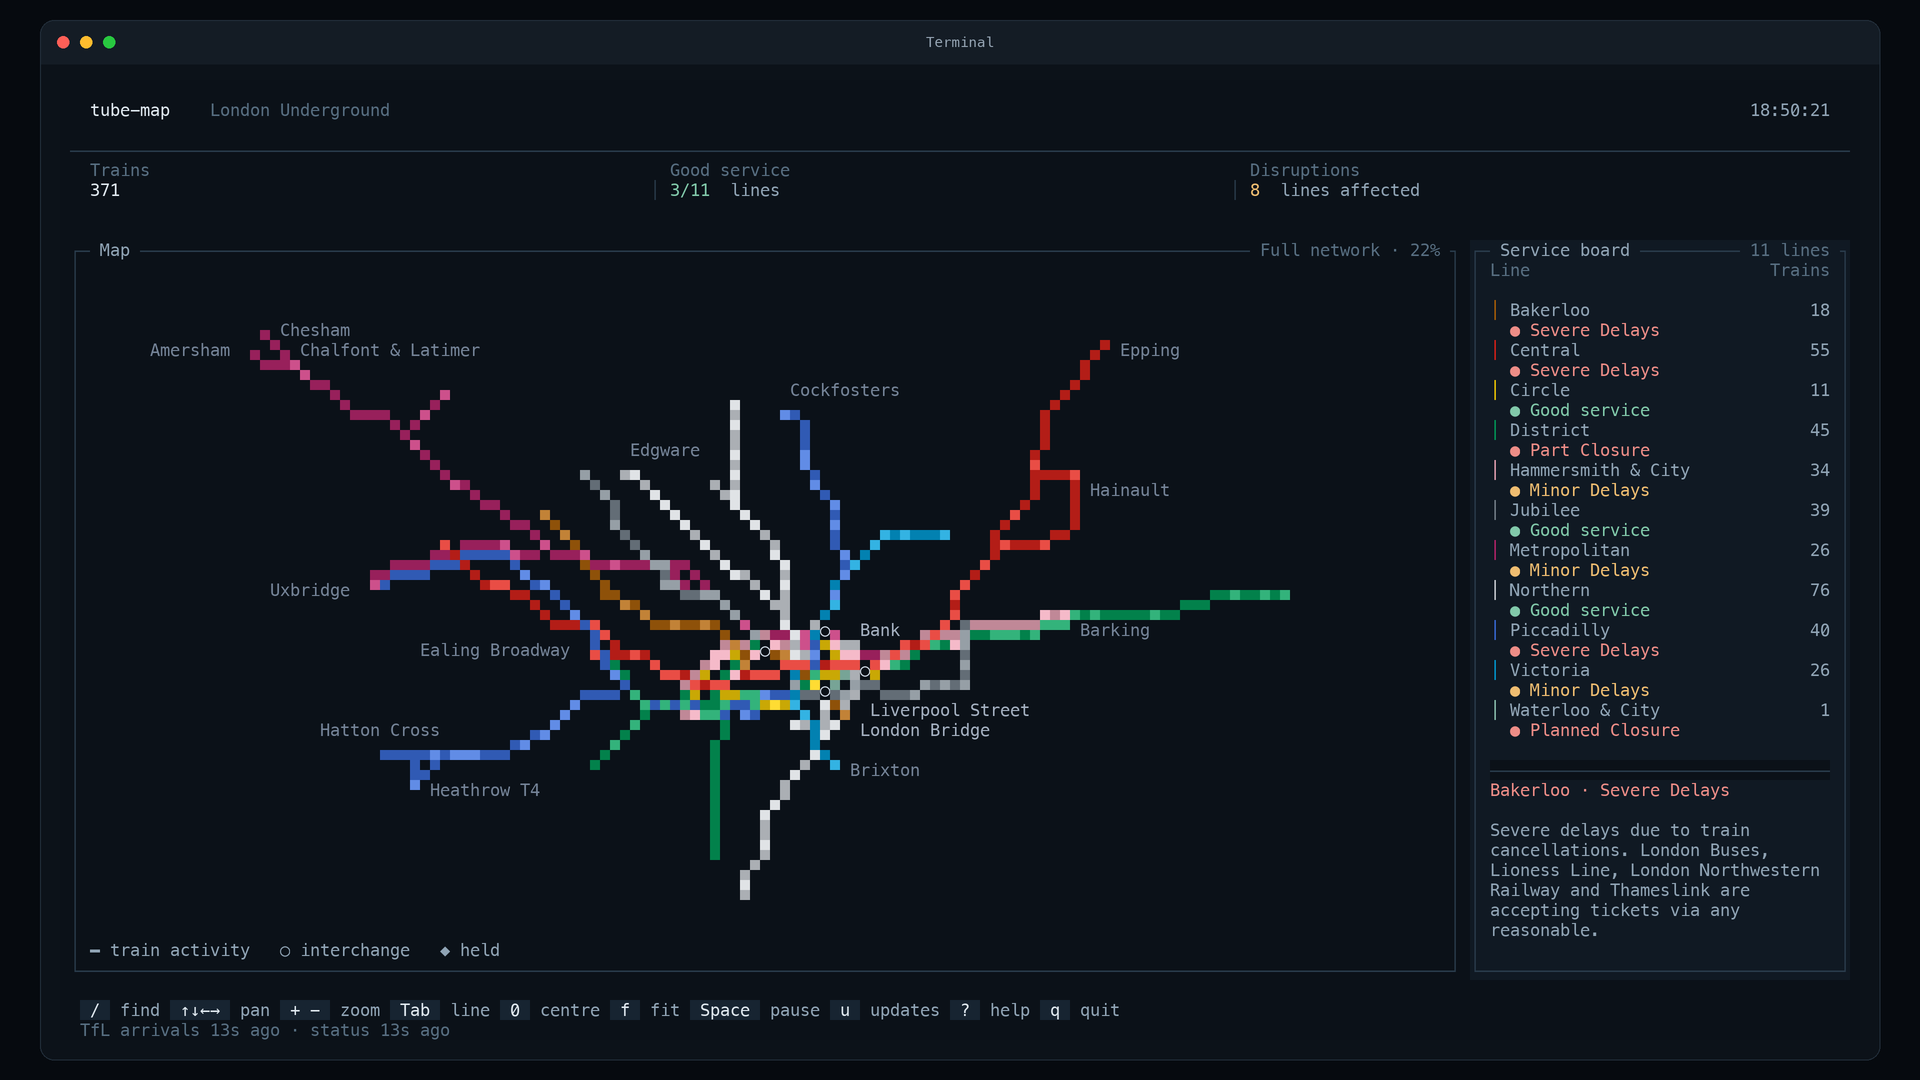Click the "/" find key hint
Image resolution: width=1920 pixels, height=1080 pixels.
tap(95, 1010)
